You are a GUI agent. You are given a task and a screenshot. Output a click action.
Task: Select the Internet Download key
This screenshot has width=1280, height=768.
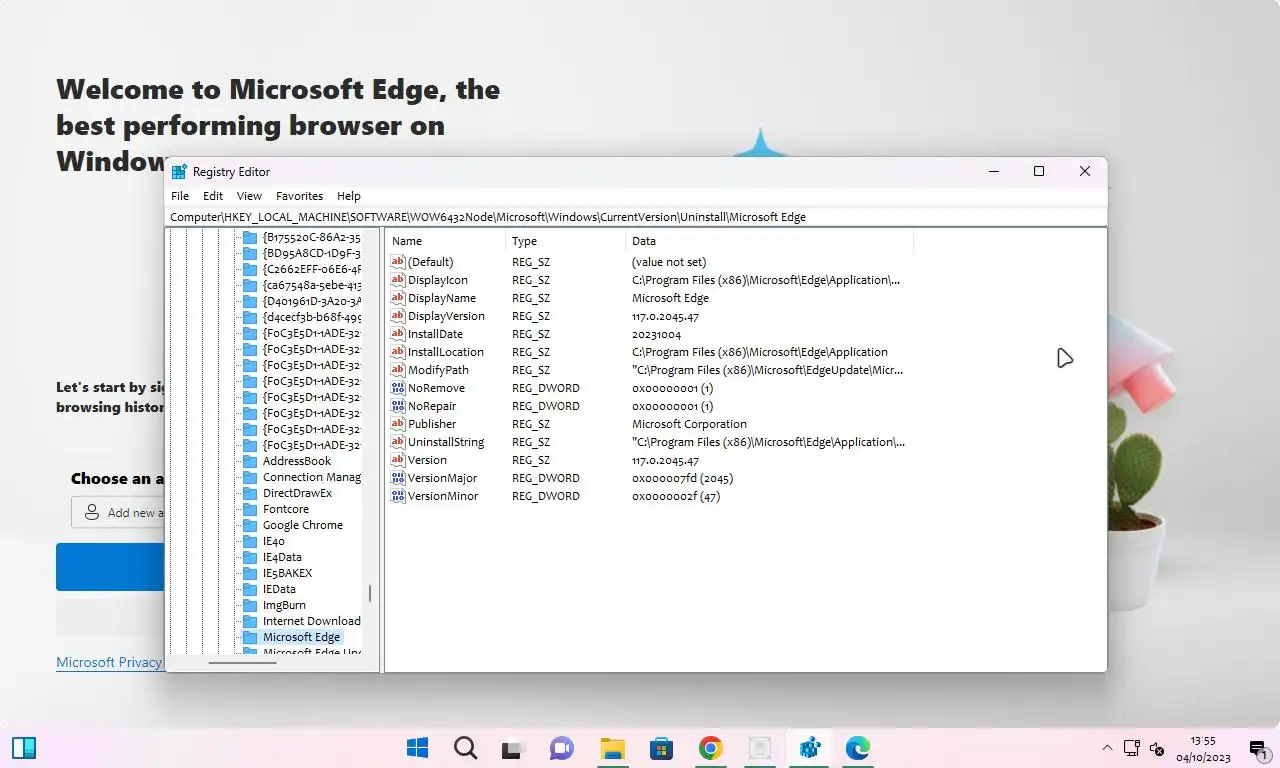[311, 621]
